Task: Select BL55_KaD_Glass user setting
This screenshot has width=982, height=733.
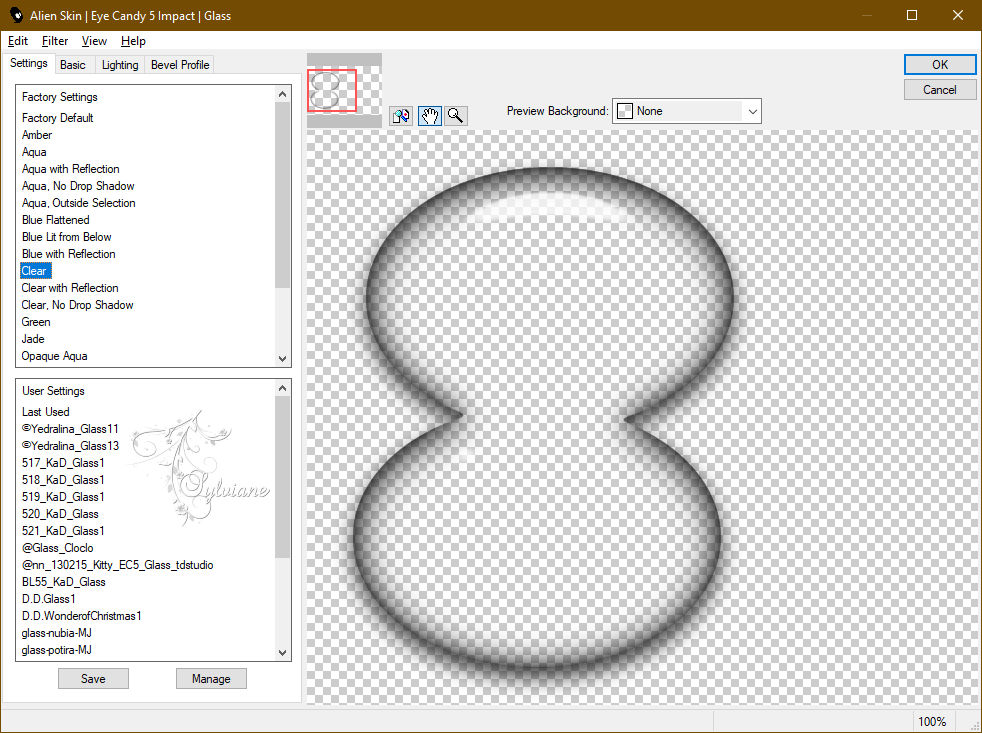Action: click(x=63, y=581)
